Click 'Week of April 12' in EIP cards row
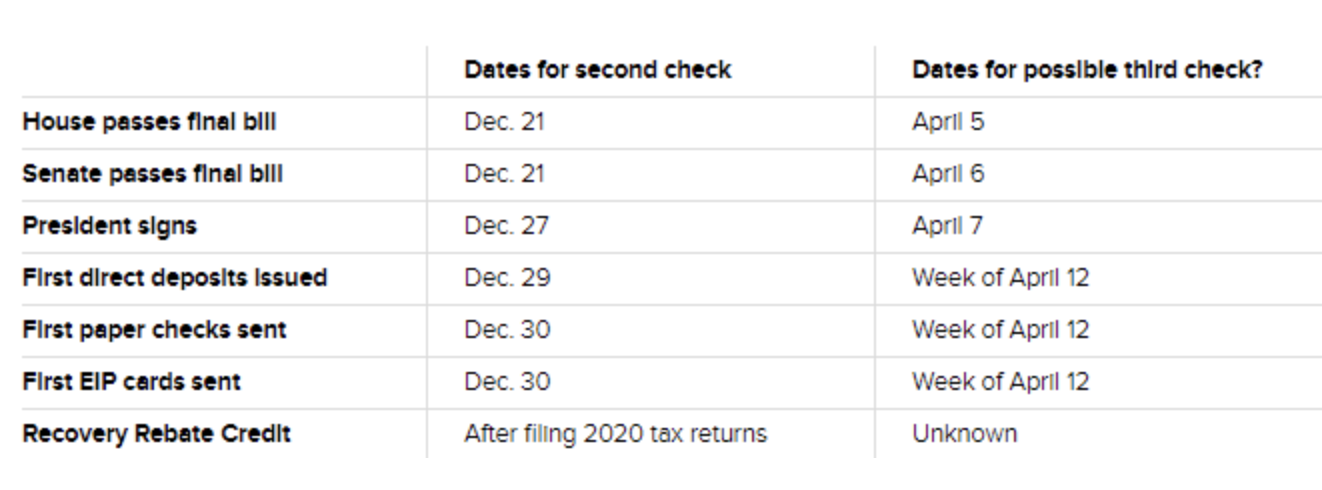This screenshot has width=1322, height=490. pyautogui.click(x=1000, y=382)
